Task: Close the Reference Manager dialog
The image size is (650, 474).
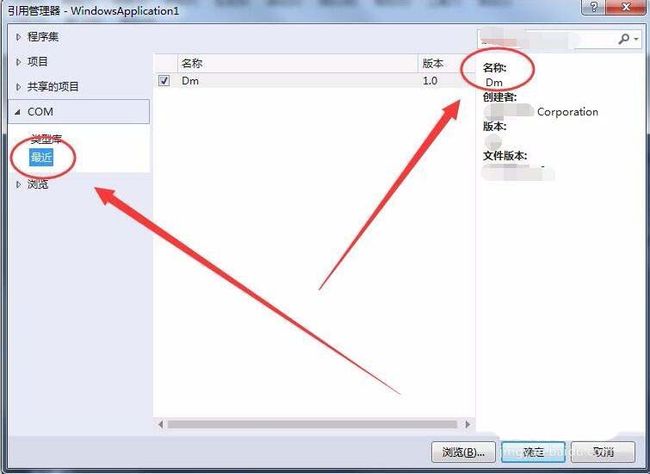Action: click(626, 7)
